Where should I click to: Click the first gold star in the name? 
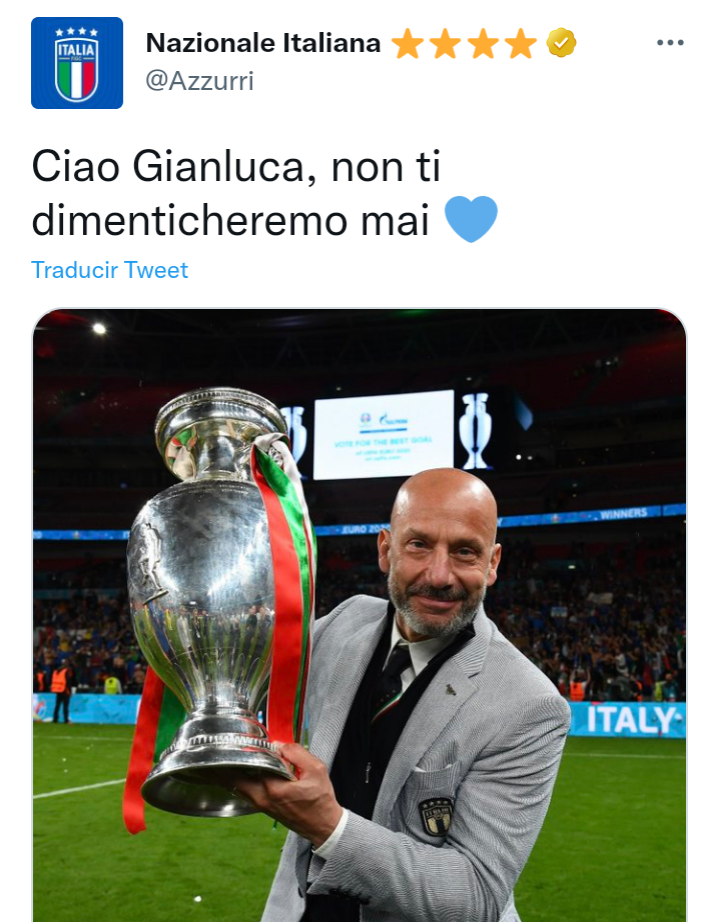pyautogui.click(x=407, y=44)
